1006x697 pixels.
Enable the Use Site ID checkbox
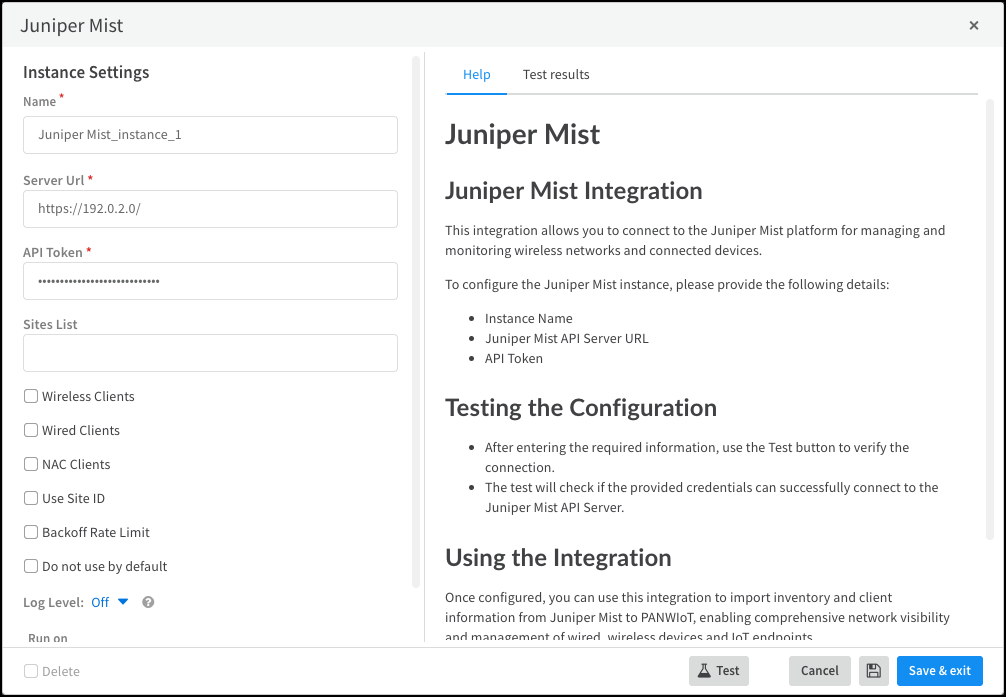click(31, 499)
